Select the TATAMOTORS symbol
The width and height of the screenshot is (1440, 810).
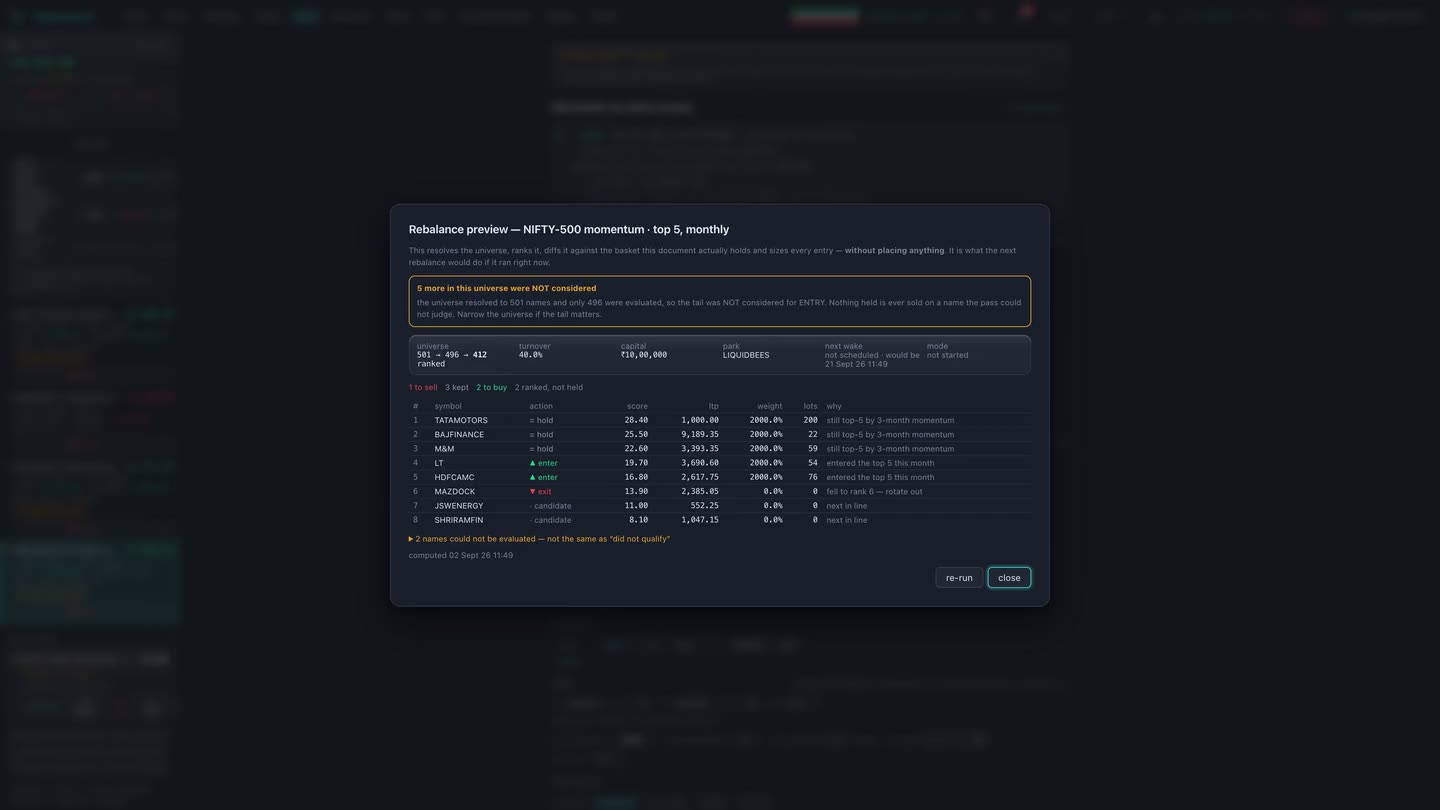click(461, 420)
